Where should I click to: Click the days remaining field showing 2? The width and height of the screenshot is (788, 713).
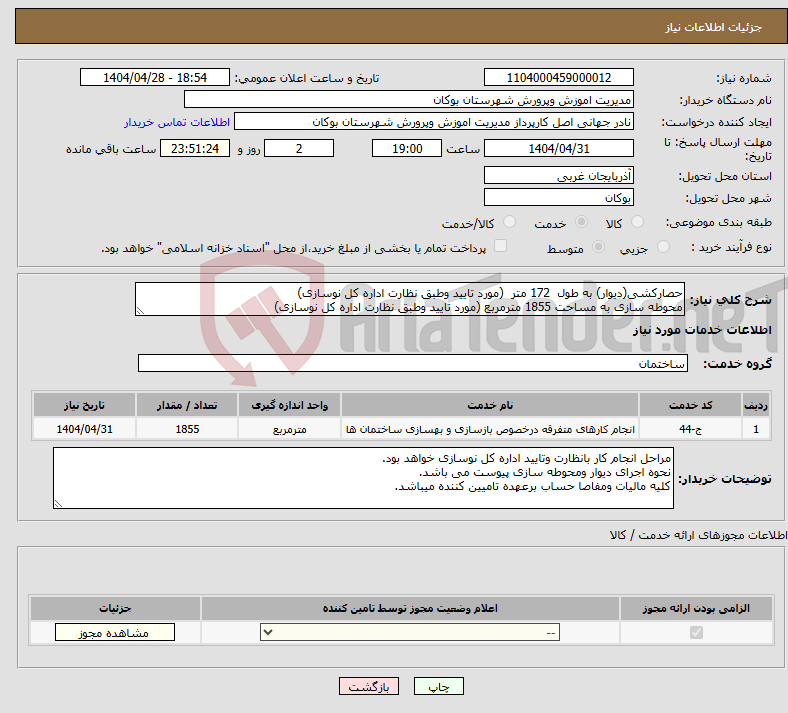pyautogui.click(x=299, y=148)
